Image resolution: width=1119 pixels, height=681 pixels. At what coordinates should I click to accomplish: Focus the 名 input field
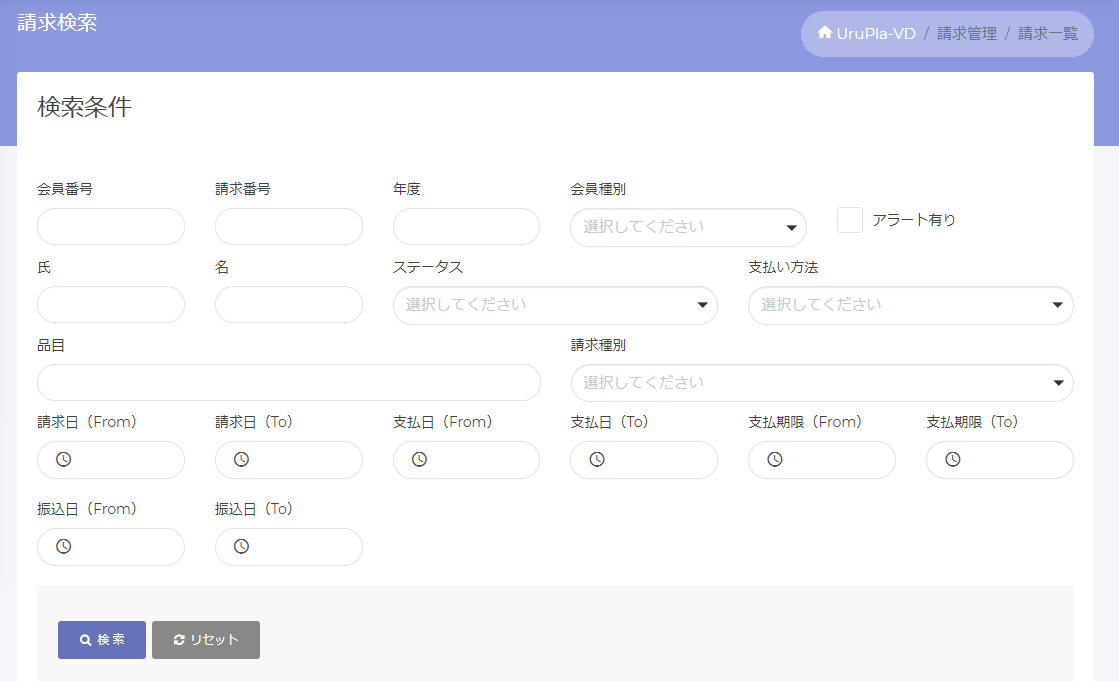288,305
